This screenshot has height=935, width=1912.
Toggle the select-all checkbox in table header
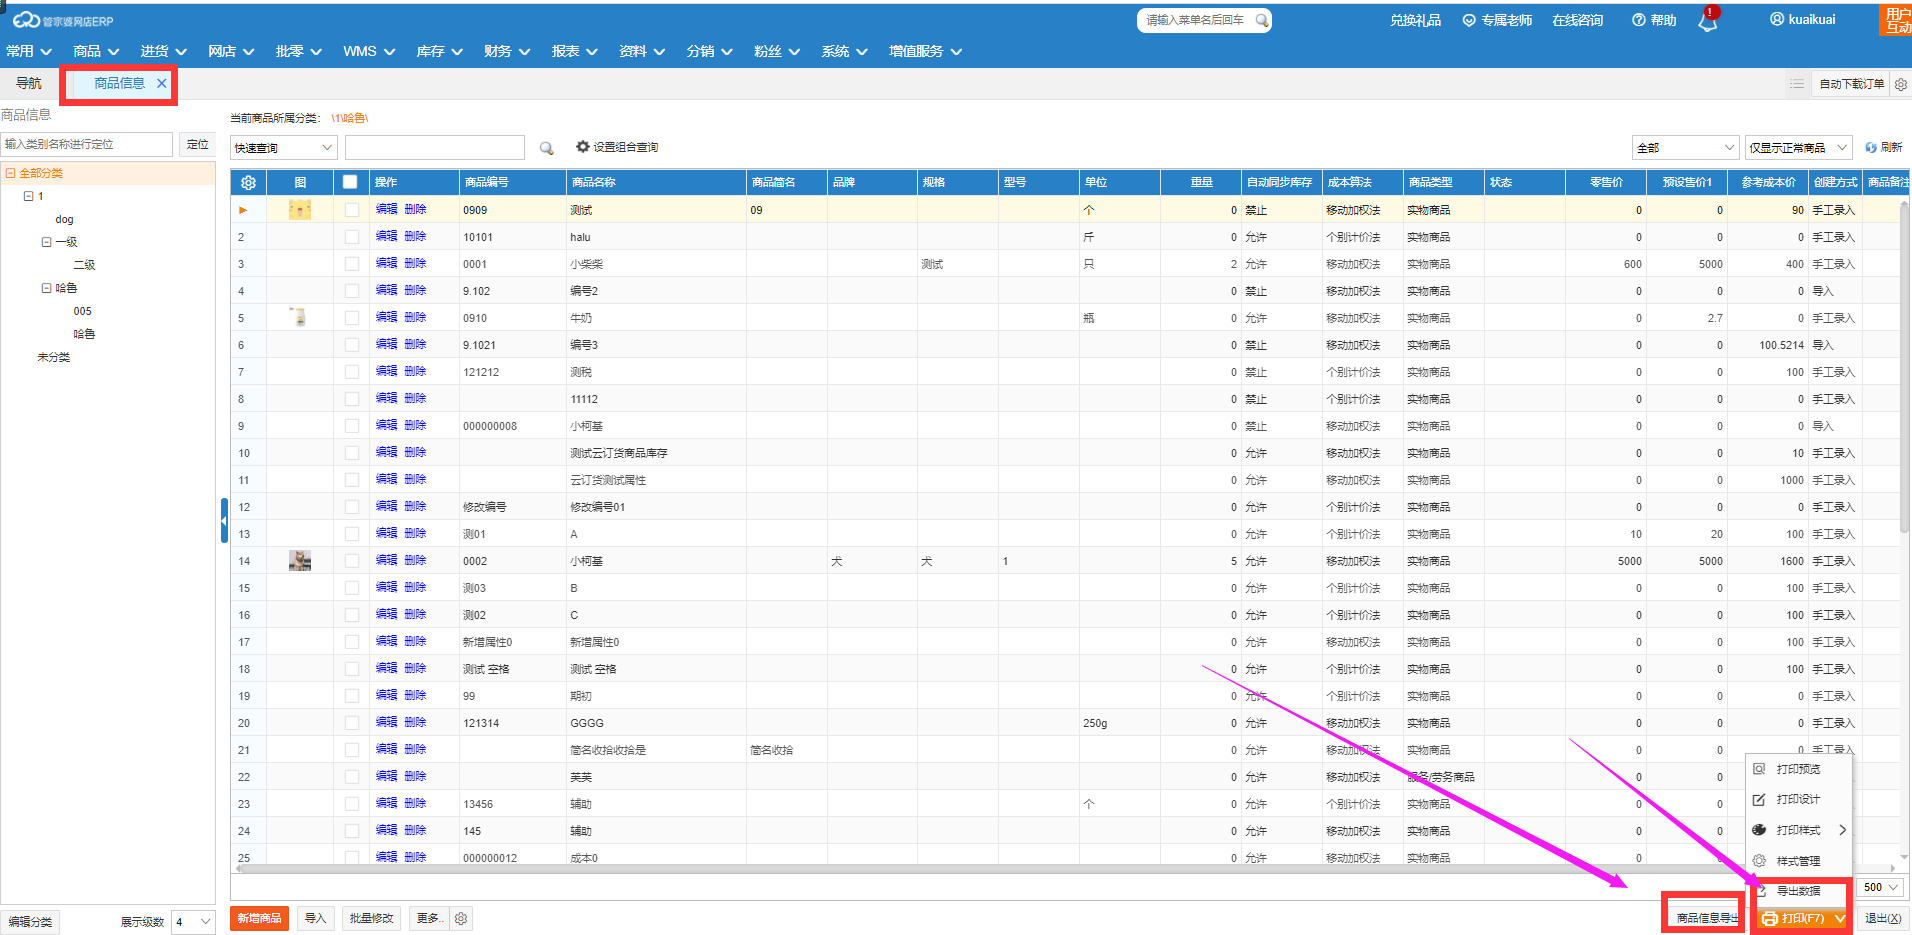[x=350, y=182]
